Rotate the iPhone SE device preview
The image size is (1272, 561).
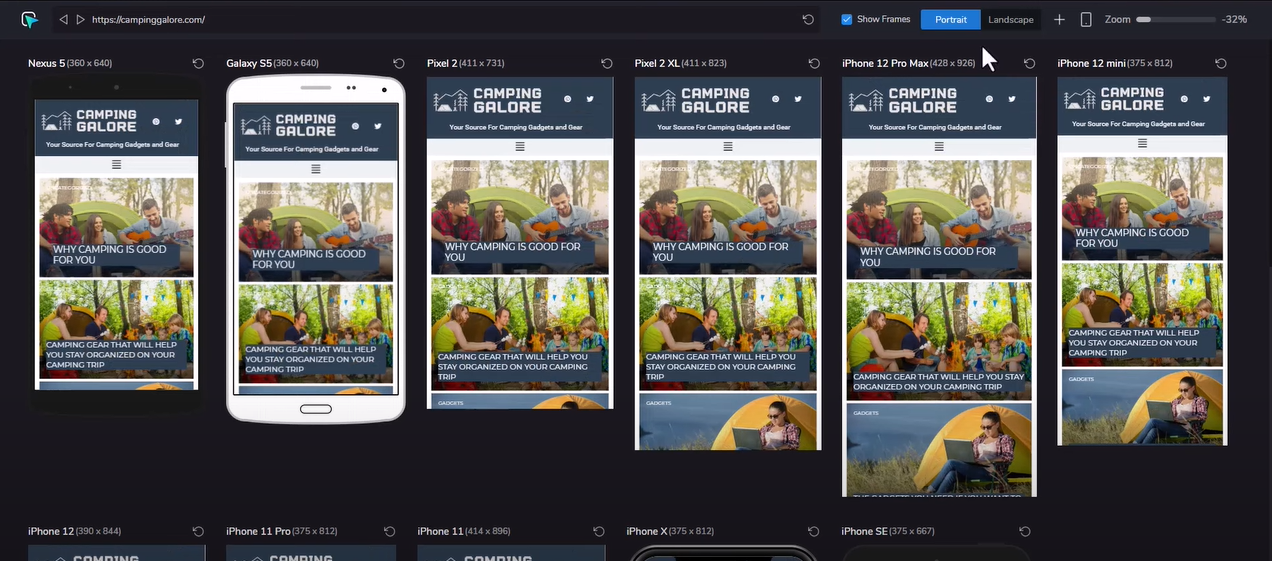(x=1023, y=531)
